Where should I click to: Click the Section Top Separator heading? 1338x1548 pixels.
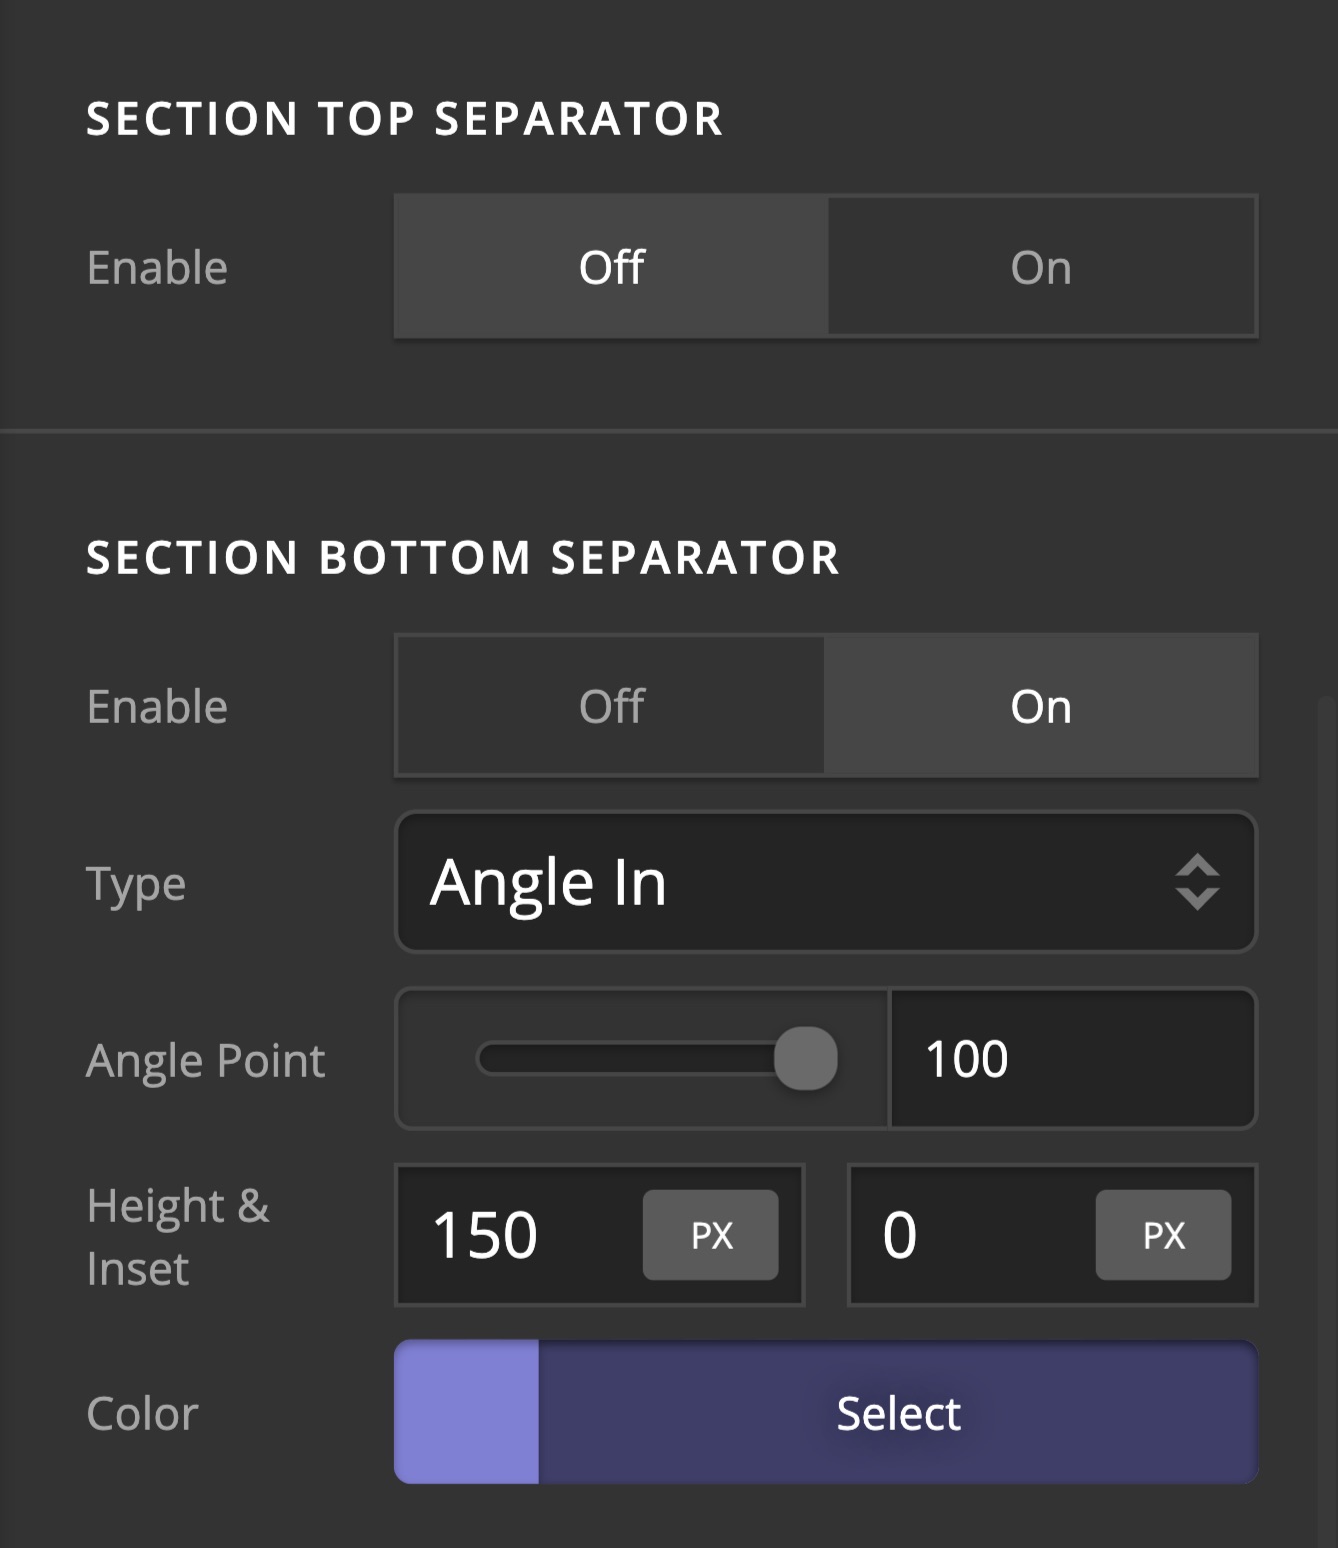(404, 119)
